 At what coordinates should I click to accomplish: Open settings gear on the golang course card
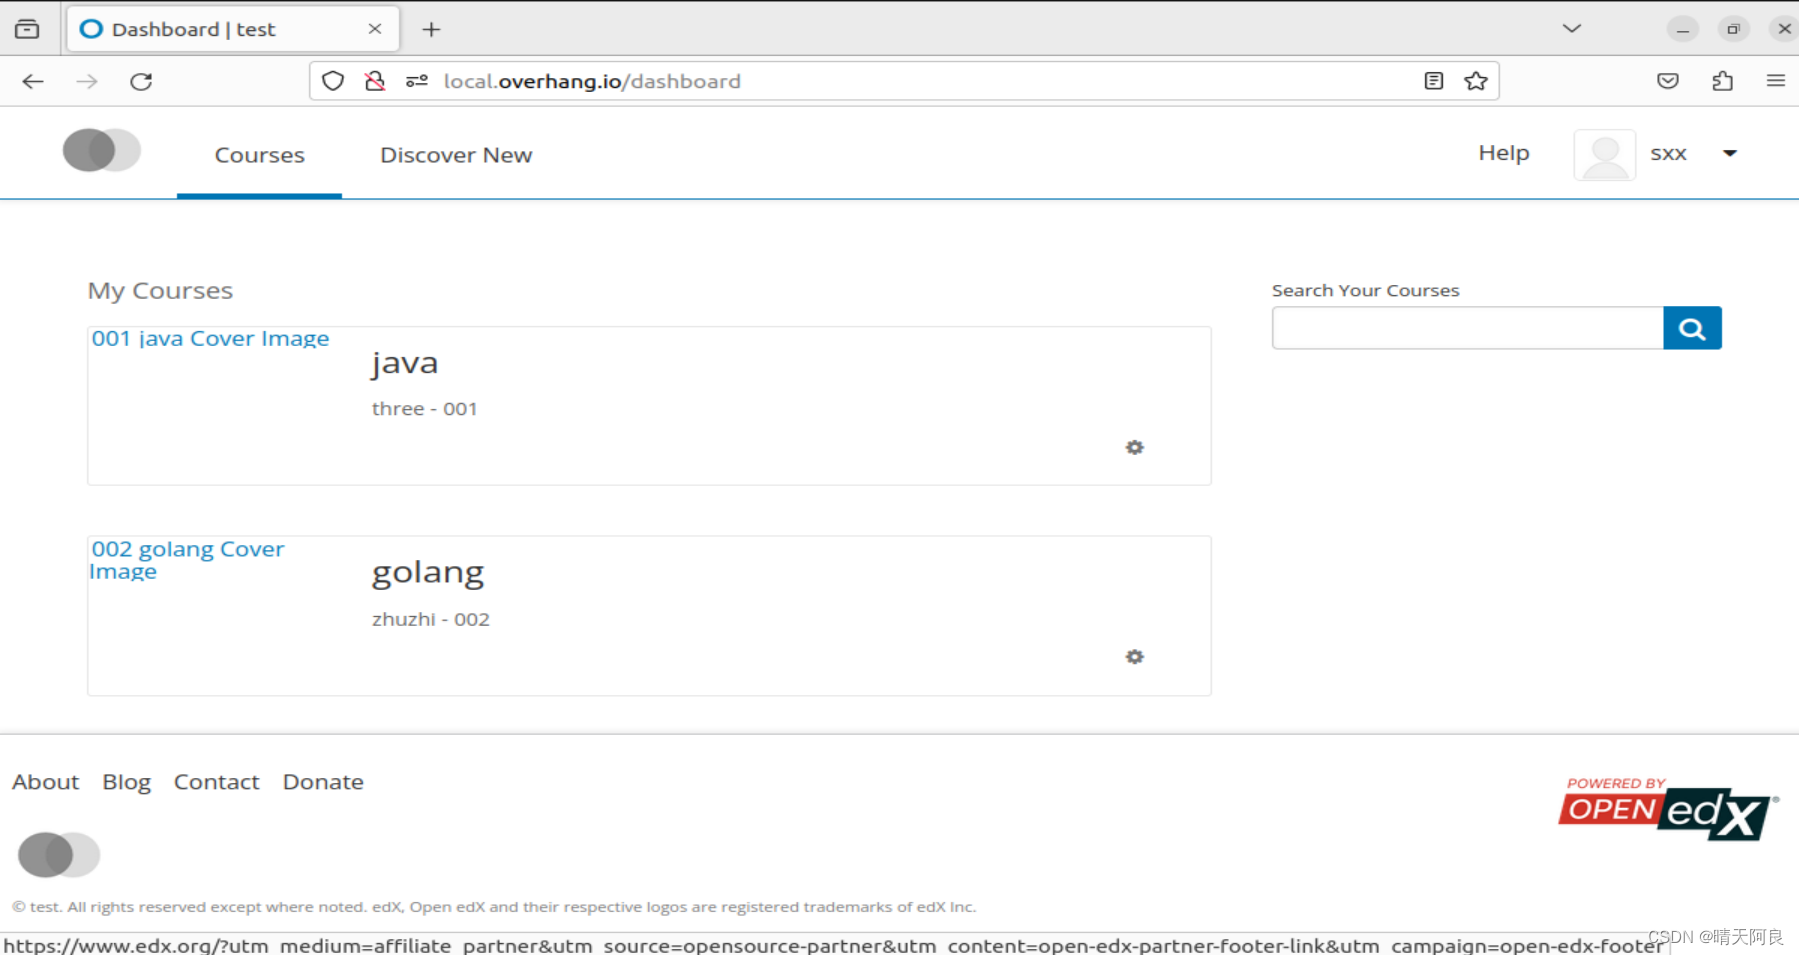click(1134, 657)
